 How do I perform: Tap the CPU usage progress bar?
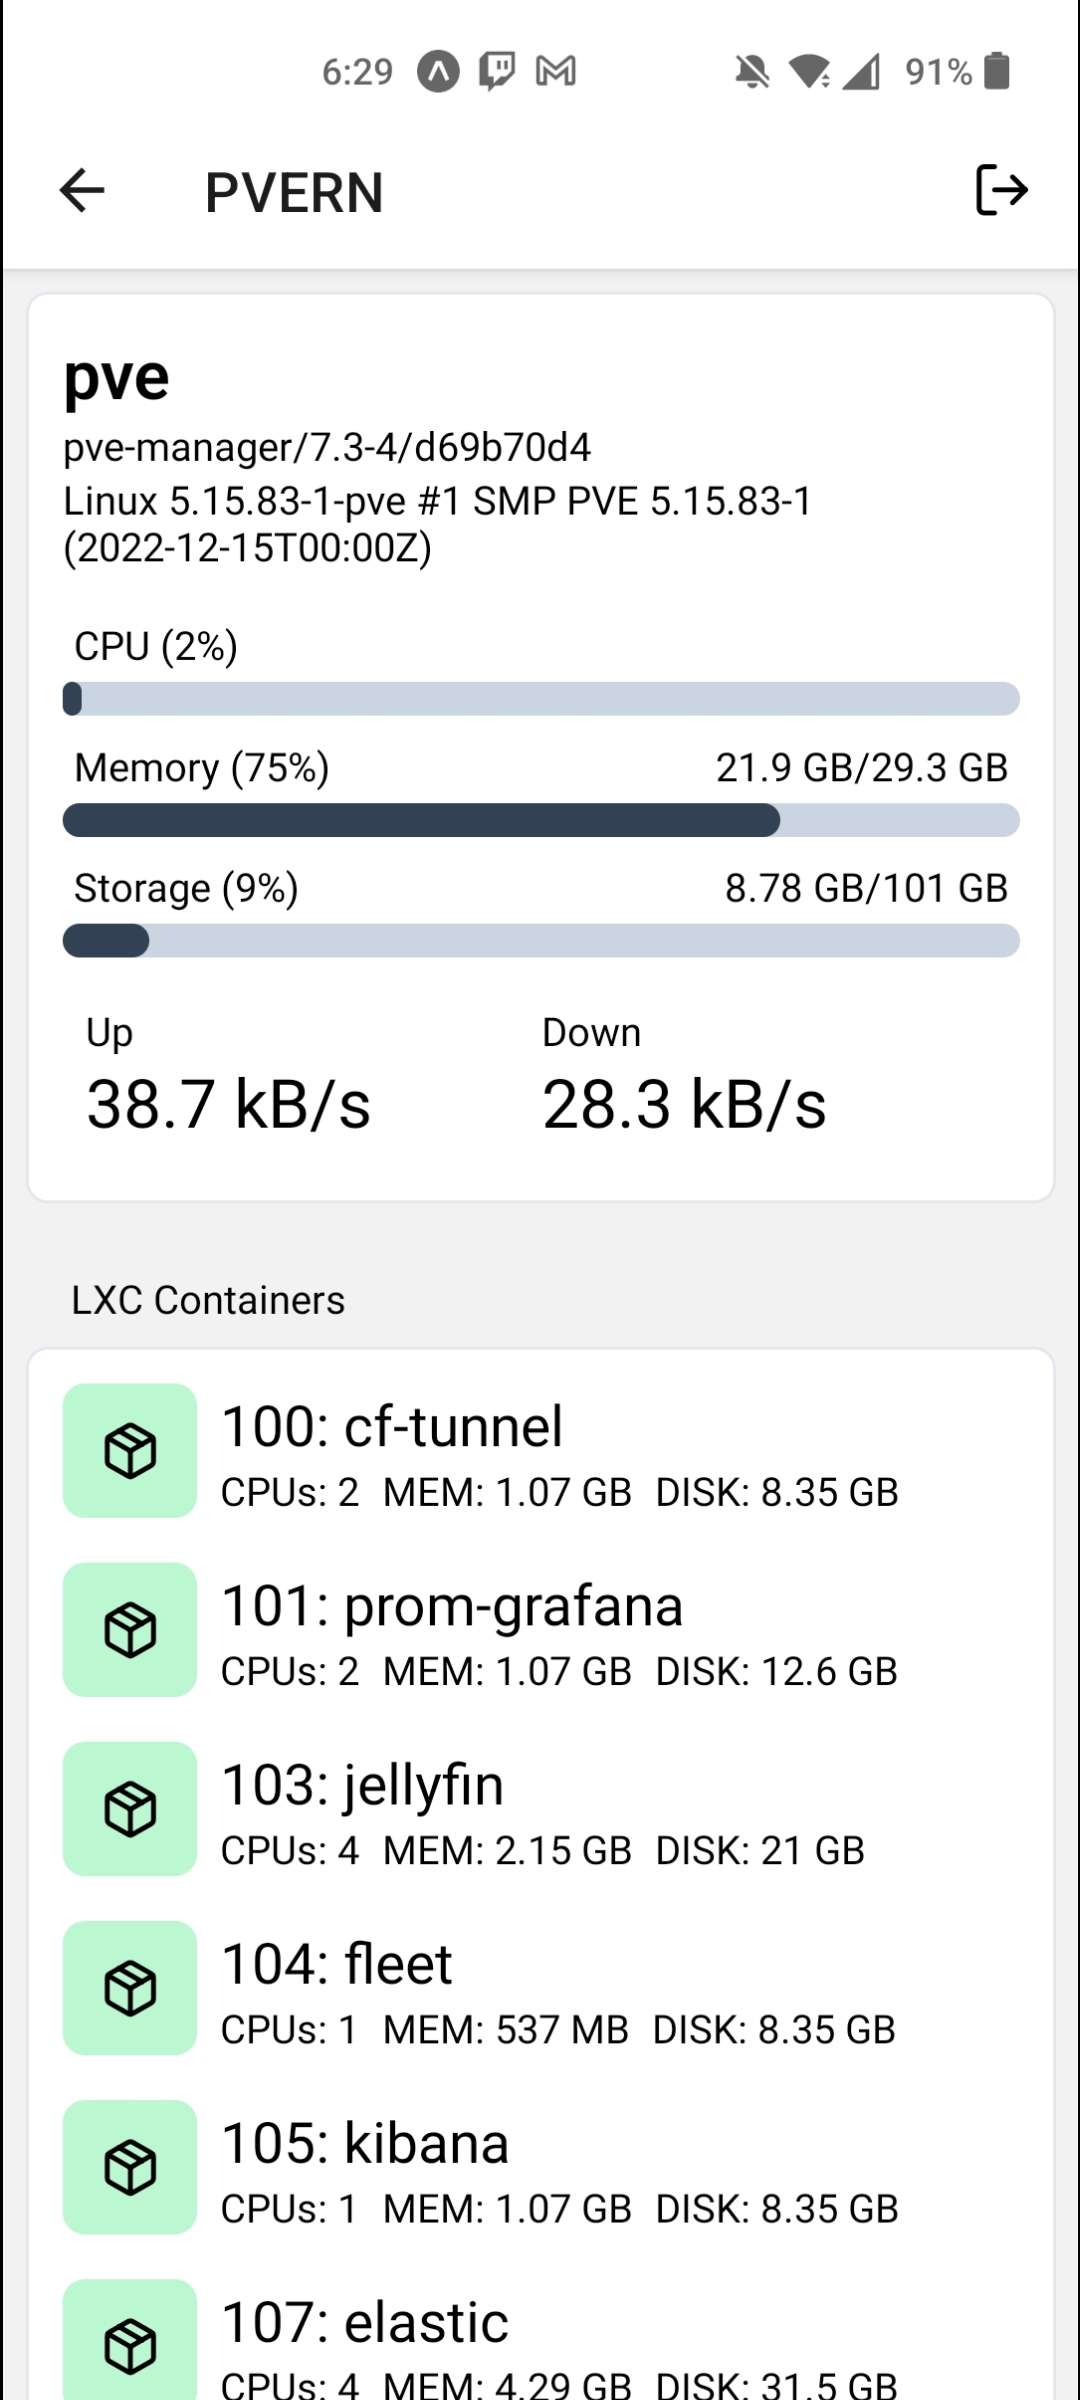pos(540,699)
